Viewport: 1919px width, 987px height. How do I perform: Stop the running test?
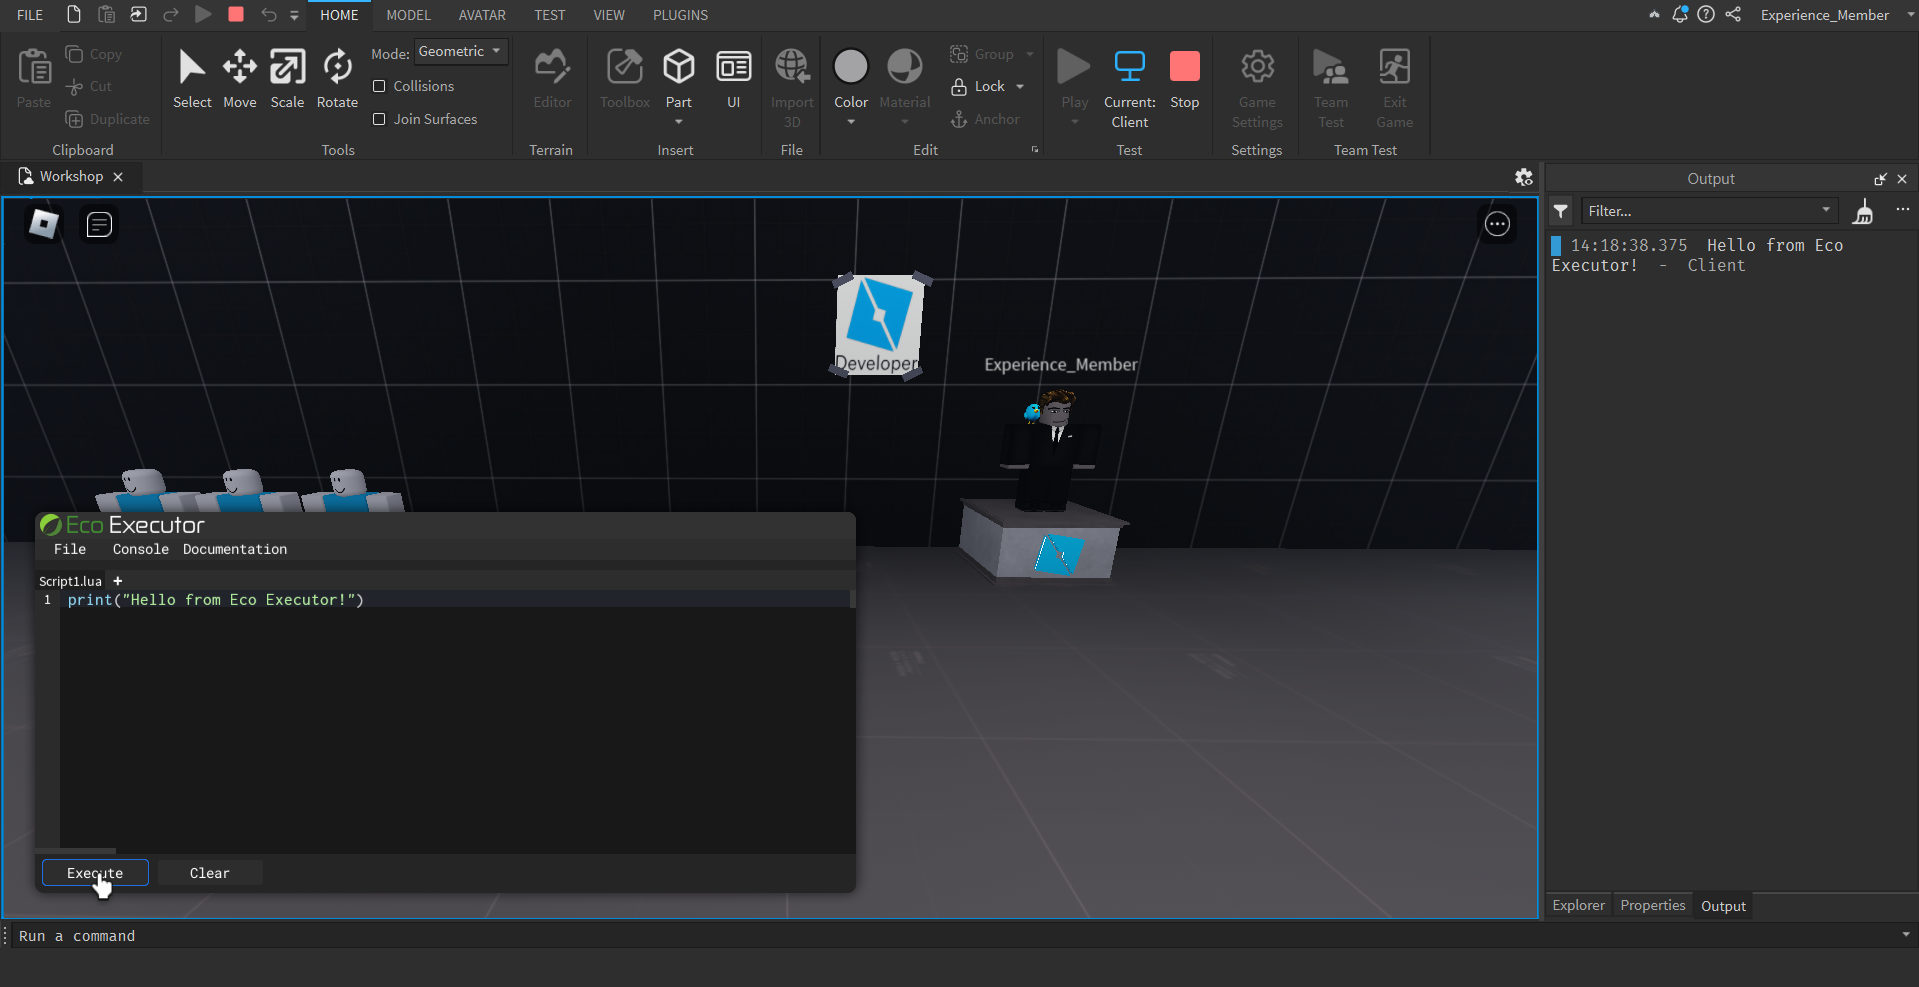[1185, 79]
